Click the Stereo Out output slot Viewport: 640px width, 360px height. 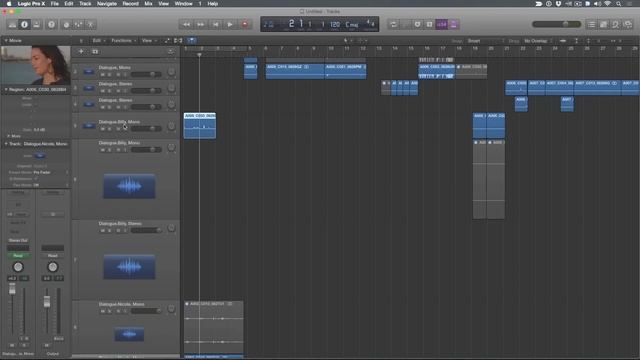pos(18,240)
